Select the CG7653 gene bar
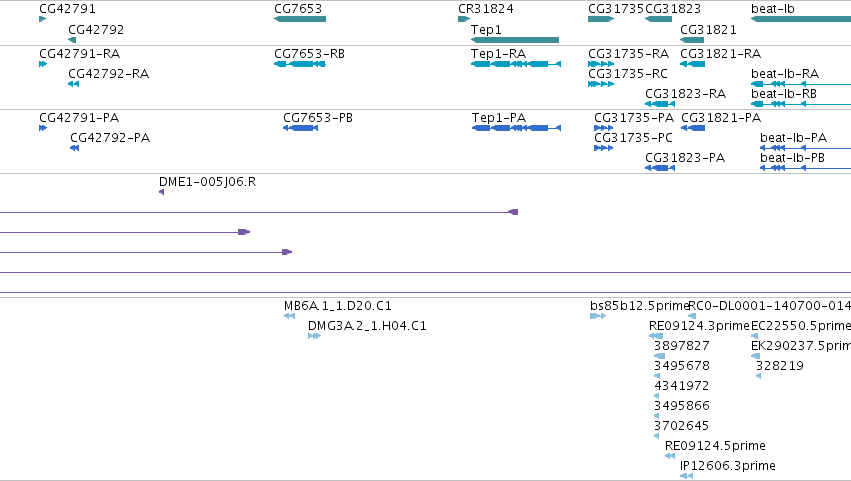Viewport: 851px width, 481px height. click(300, 19)
